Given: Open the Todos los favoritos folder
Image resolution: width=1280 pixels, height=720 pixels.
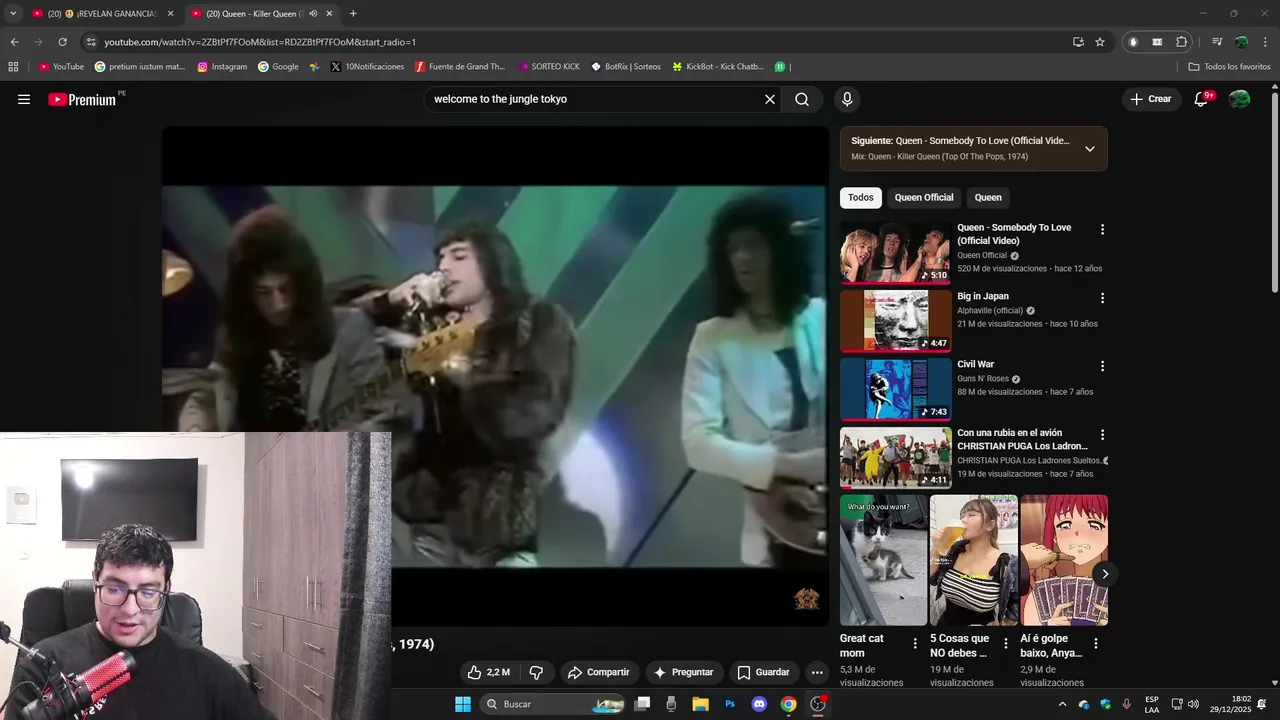Looking at the screenshot, I should click(x=1230, y=67).
